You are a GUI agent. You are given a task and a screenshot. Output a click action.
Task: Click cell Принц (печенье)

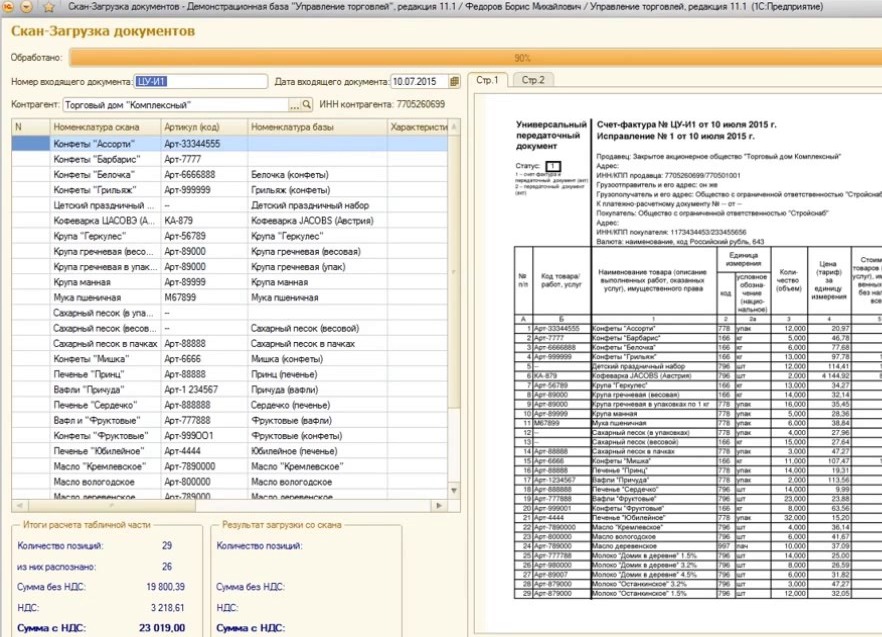pos(317,374)
